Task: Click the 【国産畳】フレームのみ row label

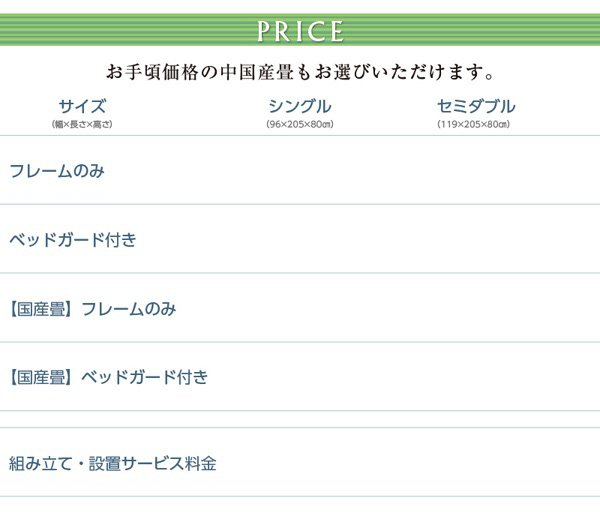Action: point(92,309)
